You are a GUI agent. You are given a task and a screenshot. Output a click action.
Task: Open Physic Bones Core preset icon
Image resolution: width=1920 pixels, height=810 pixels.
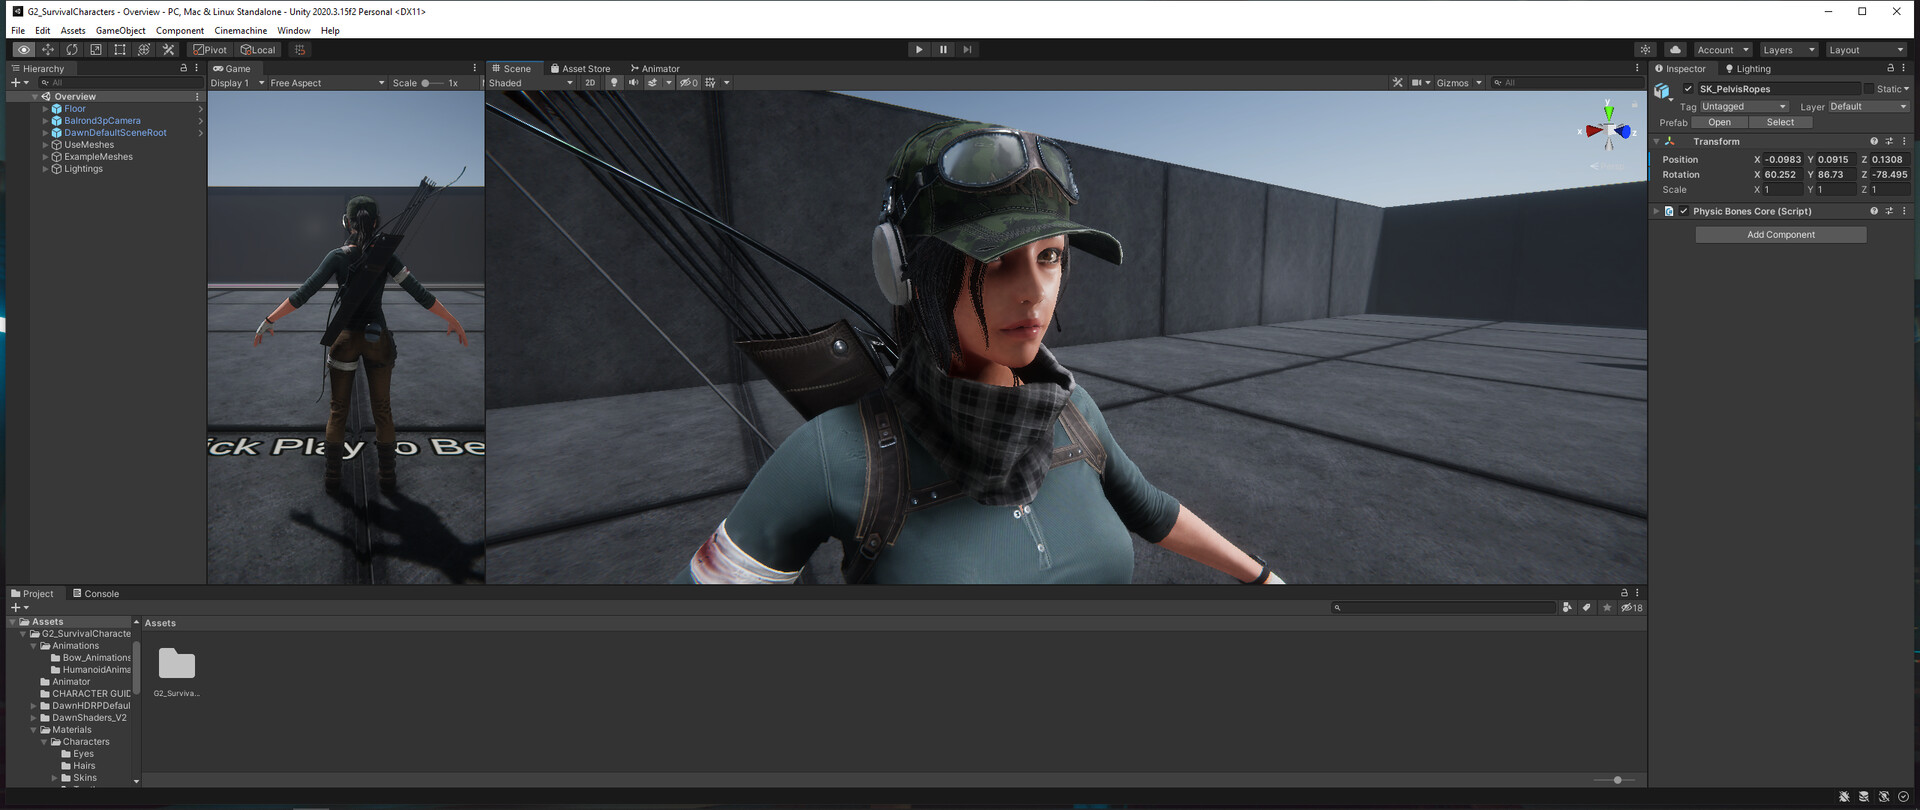(x=1889, y=211)
